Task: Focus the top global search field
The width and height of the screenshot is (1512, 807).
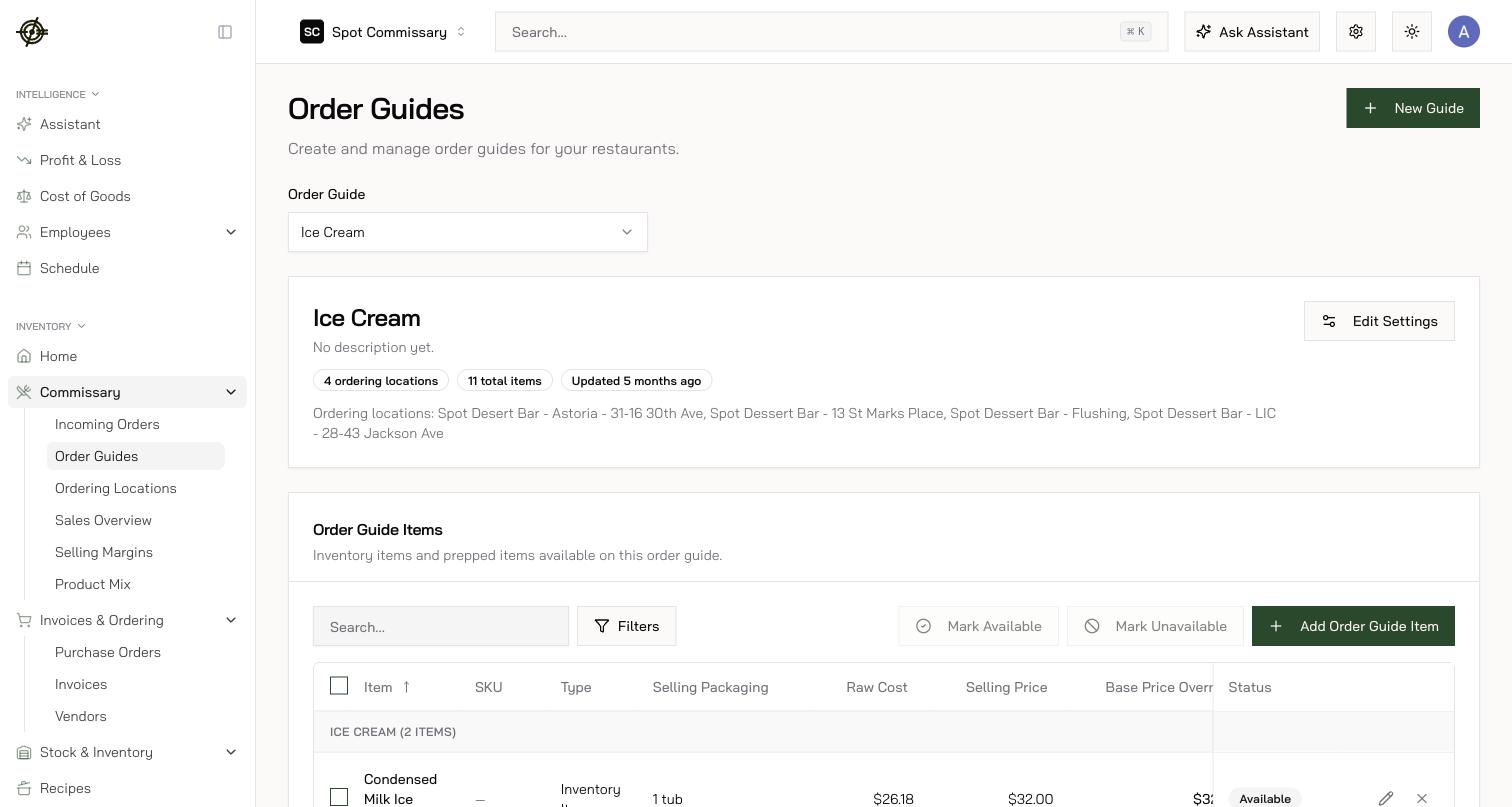Action: (831, 32)
